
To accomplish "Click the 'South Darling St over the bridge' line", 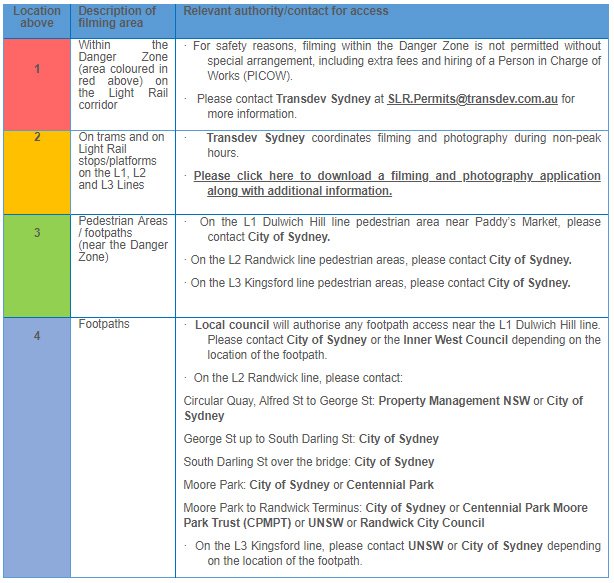I will point(309,462).
